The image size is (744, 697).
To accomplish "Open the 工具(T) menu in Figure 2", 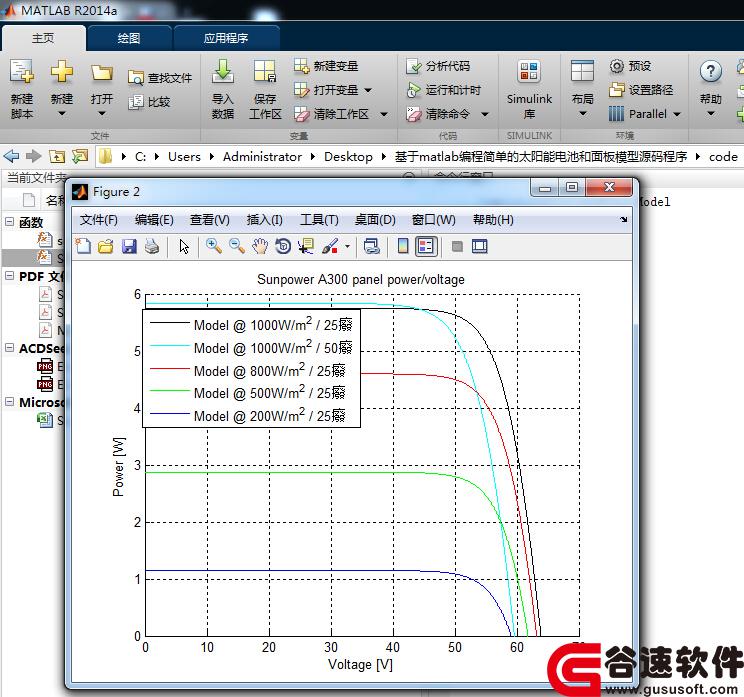I will (x=319, y=220).
